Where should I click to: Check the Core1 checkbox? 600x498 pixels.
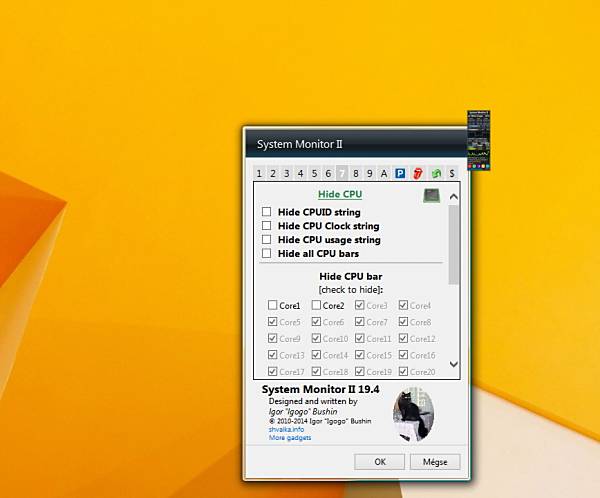click(272, 305)
